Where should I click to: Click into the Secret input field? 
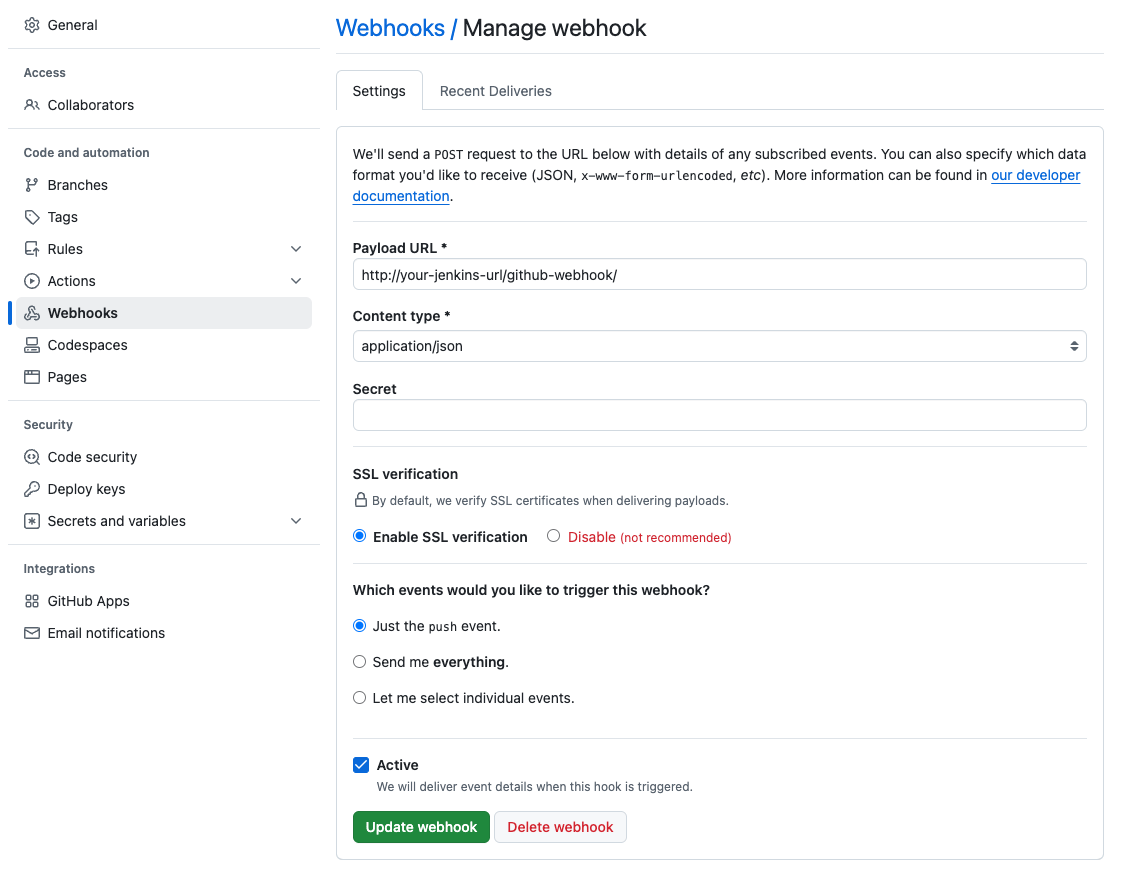coord(719,415)
